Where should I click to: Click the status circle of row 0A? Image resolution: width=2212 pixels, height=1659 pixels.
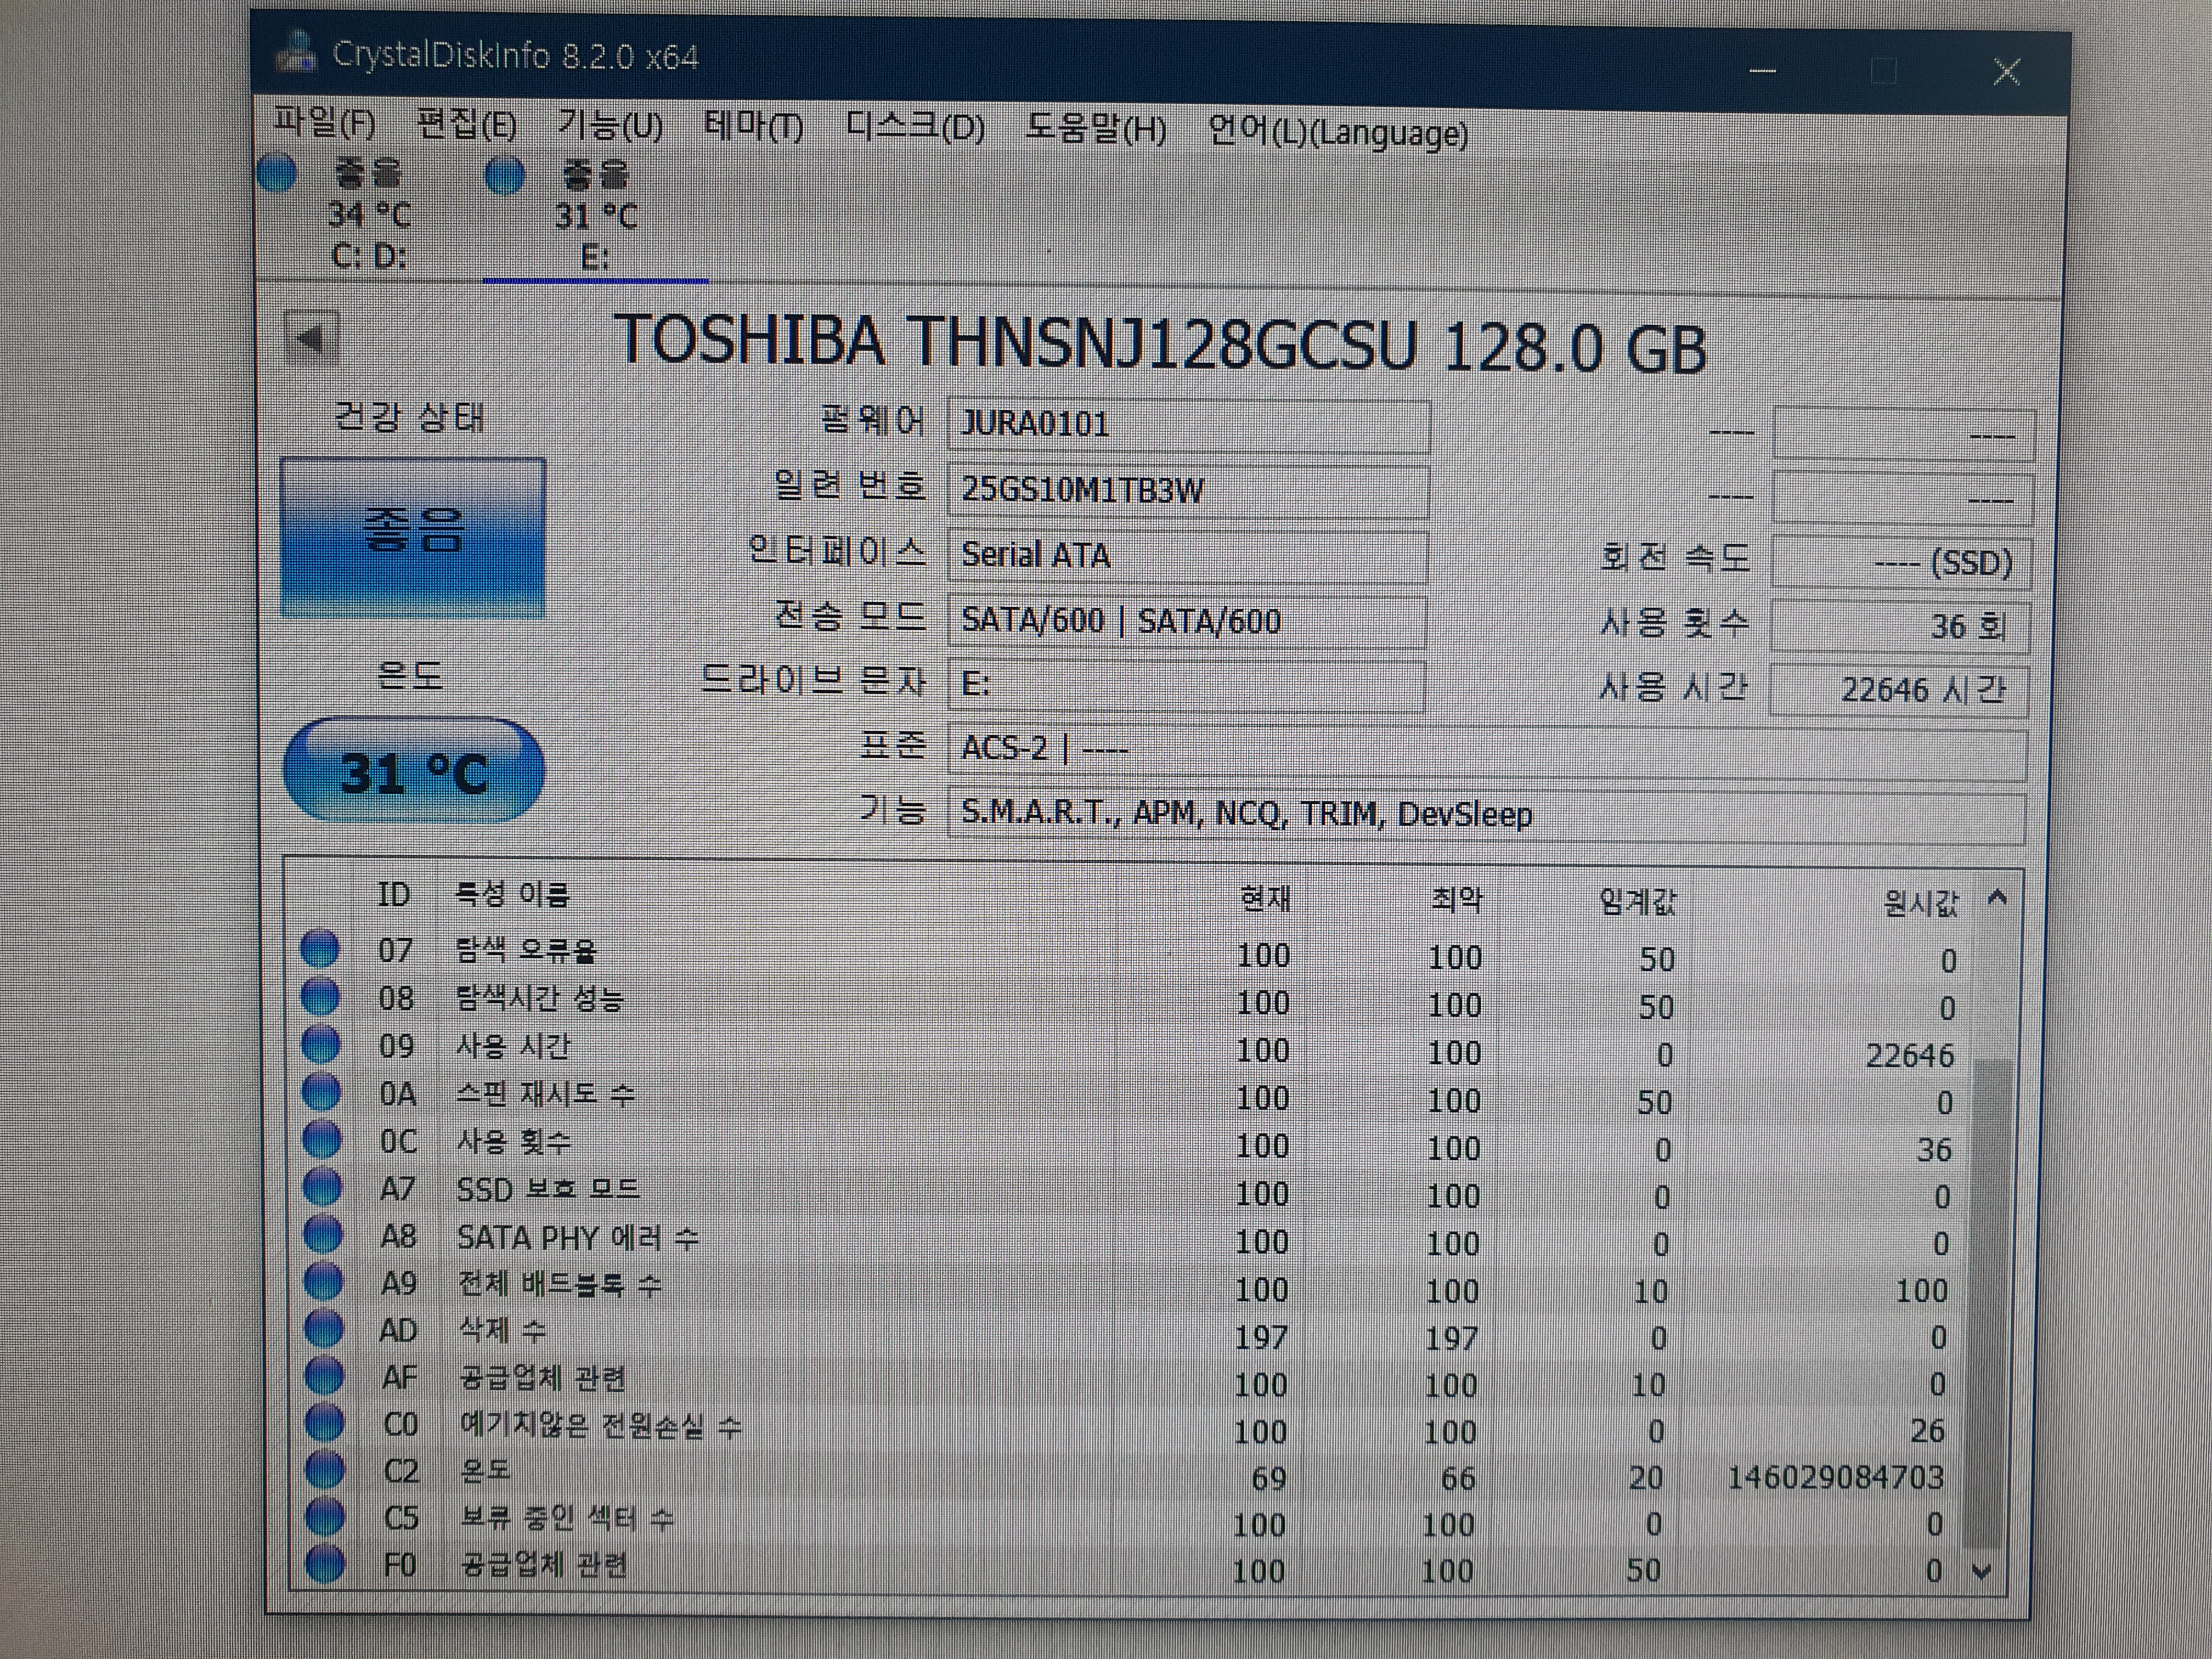click(x=321, y=1091)
